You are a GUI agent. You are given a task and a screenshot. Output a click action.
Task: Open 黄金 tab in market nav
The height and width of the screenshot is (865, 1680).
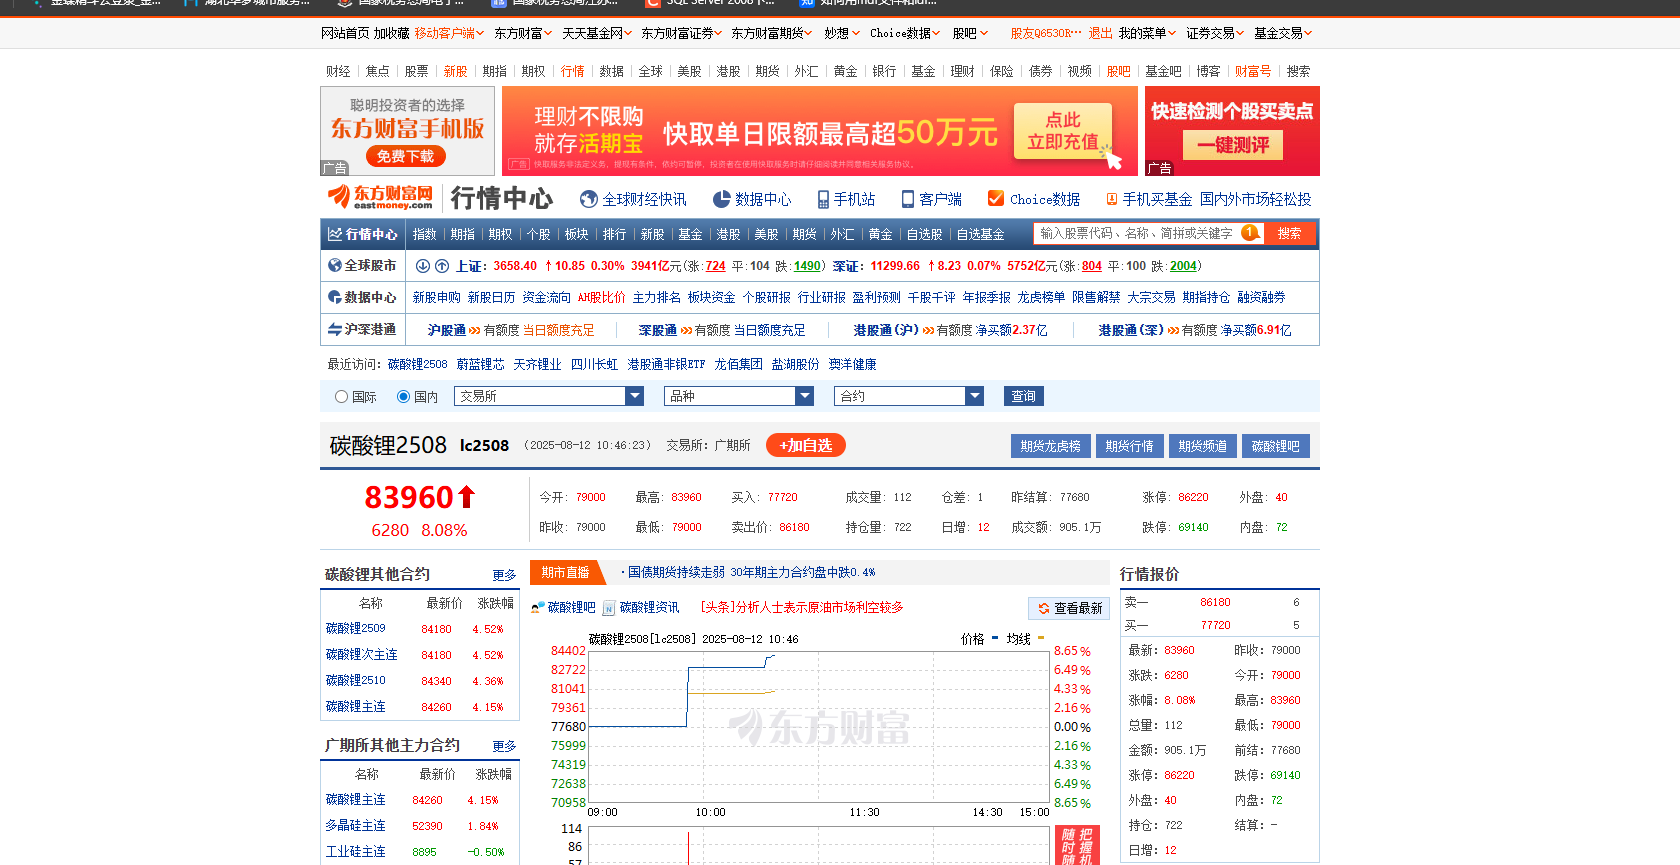[881, 234]
